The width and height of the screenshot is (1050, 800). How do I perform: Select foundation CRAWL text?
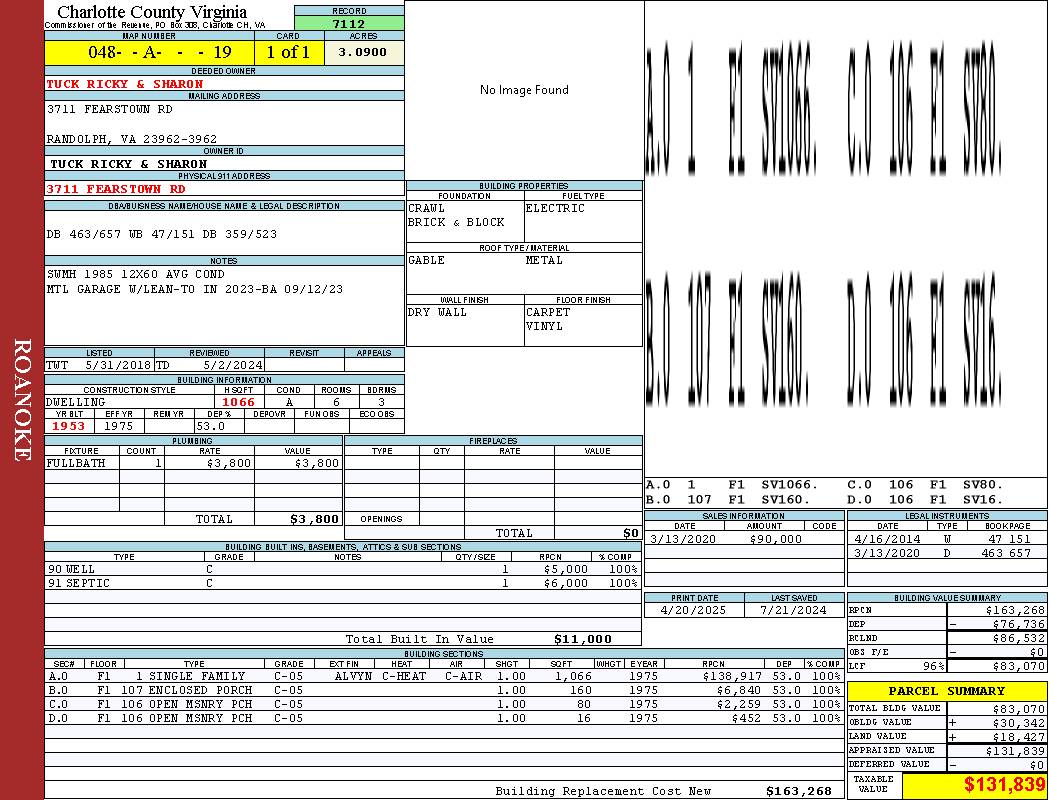tap(427, 208)
